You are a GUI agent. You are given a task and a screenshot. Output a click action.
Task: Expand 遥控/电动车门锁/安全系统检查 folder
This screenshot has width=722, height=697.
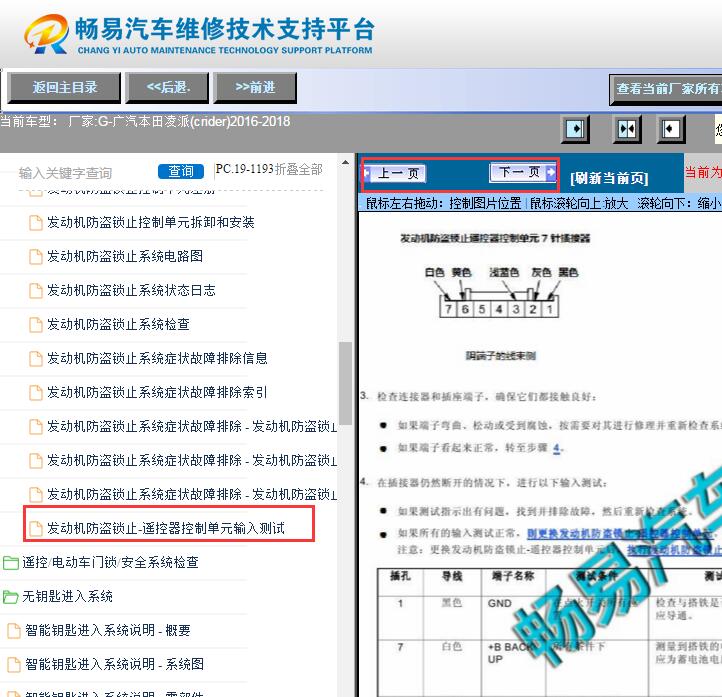point(111,563)
